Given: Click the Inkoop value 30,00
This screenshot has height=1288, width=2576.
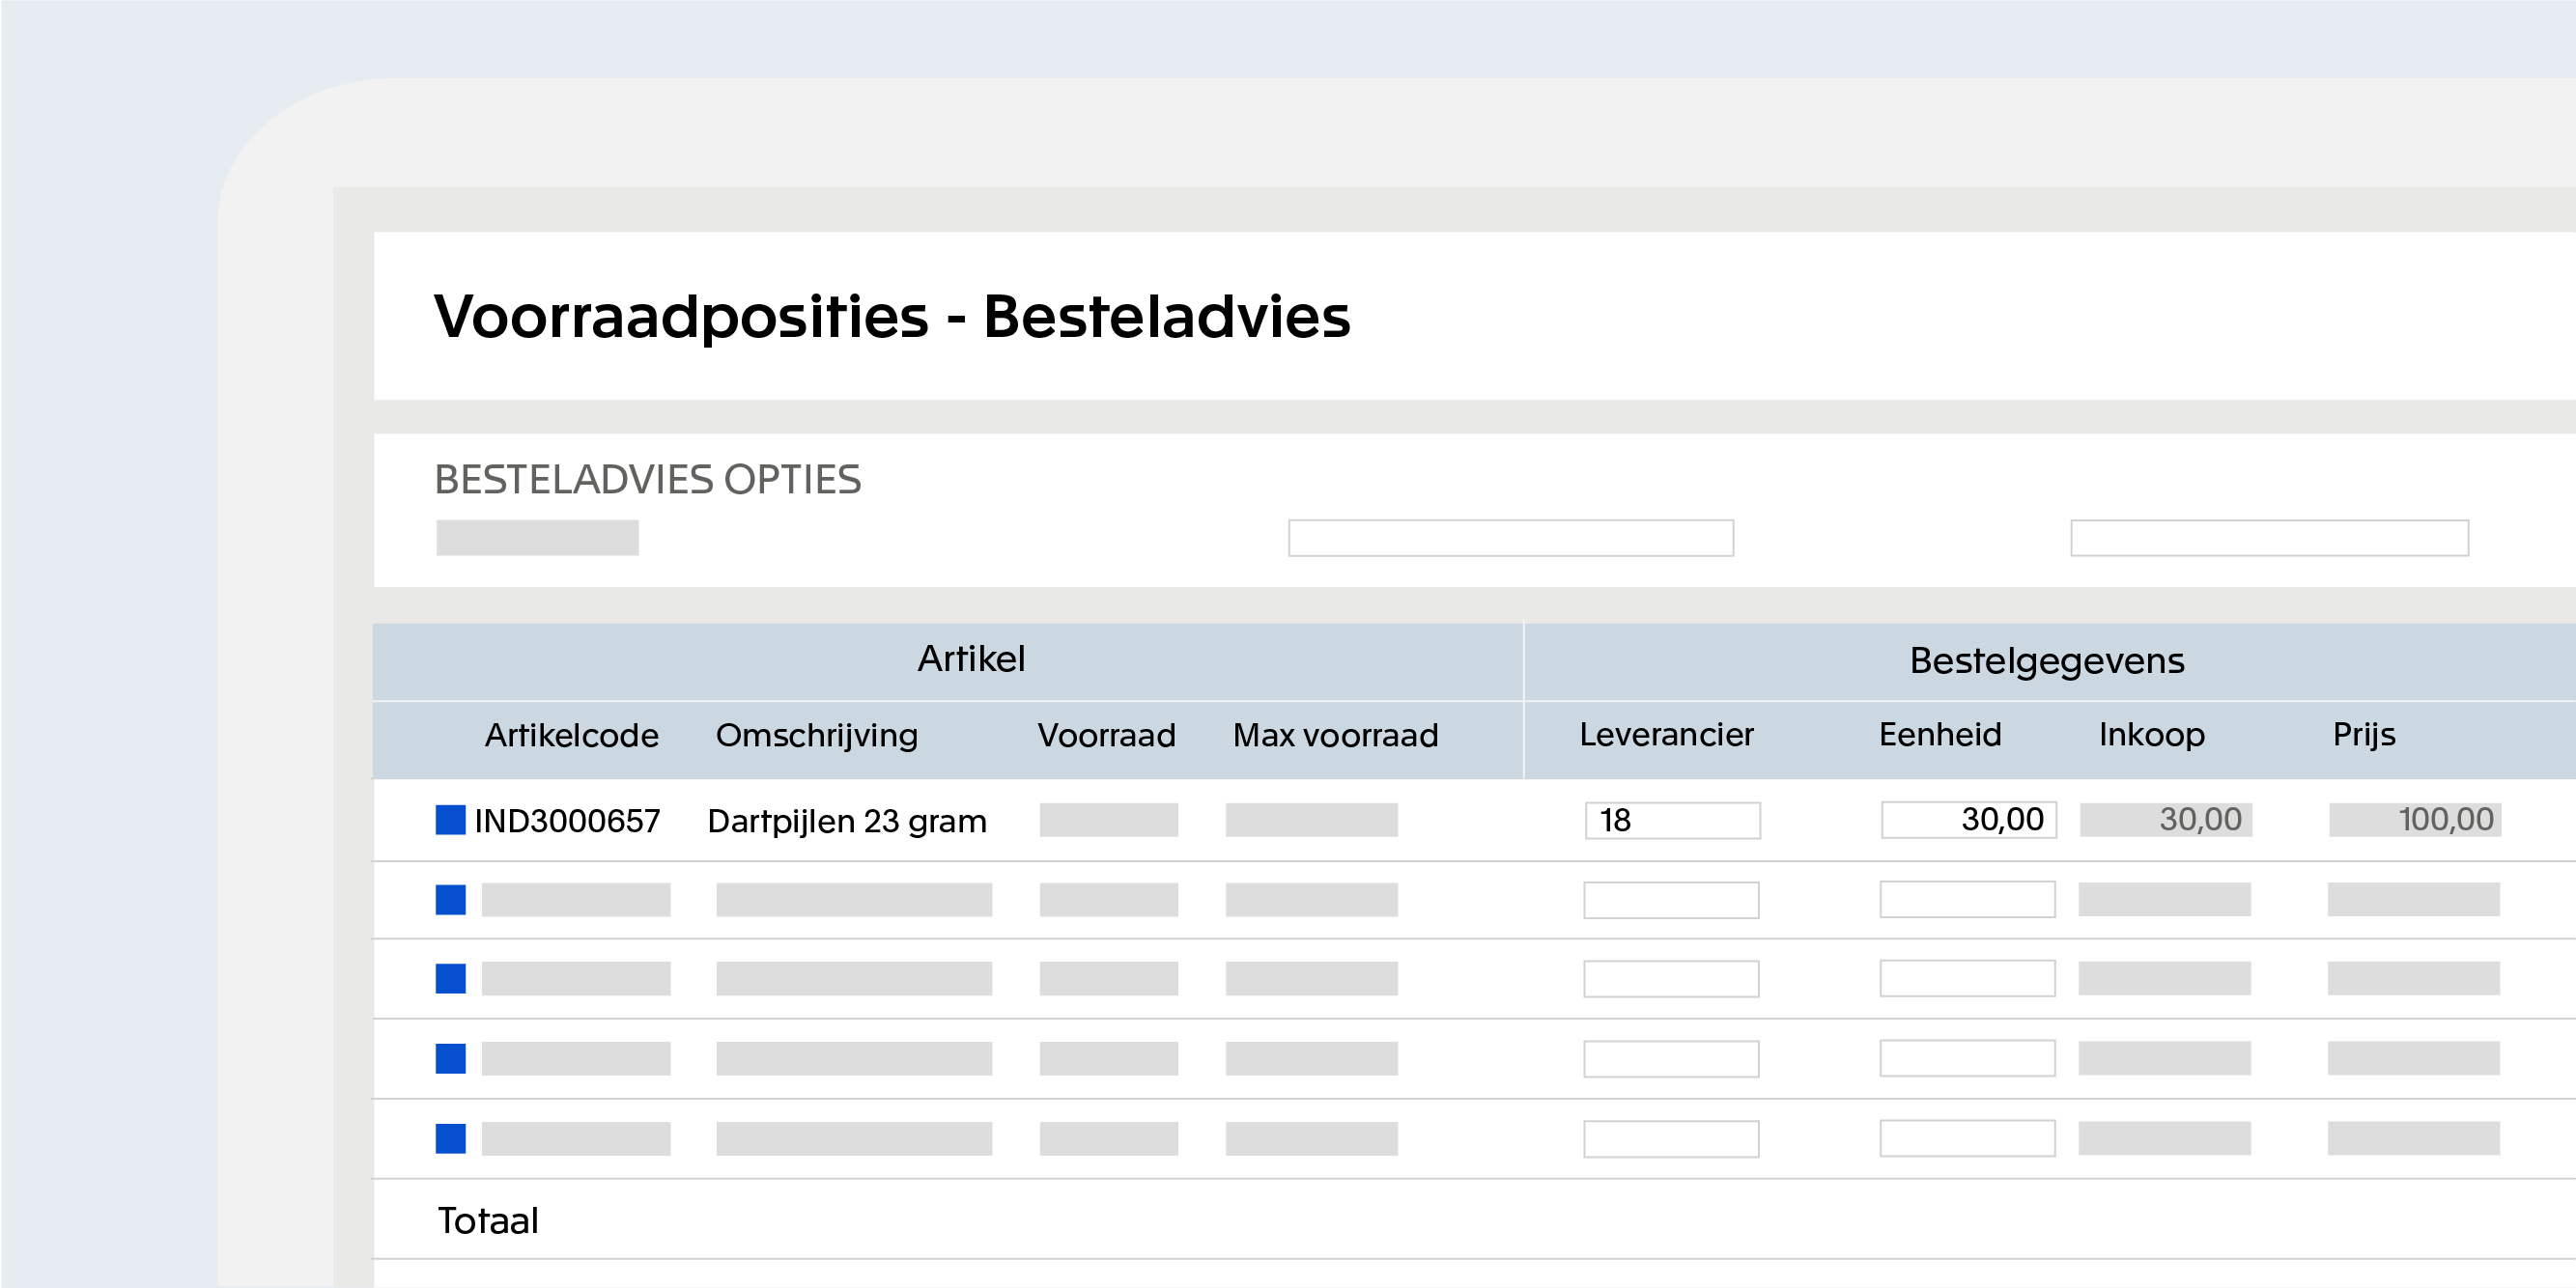Looking at the screenshot, I should (2166, 820).
